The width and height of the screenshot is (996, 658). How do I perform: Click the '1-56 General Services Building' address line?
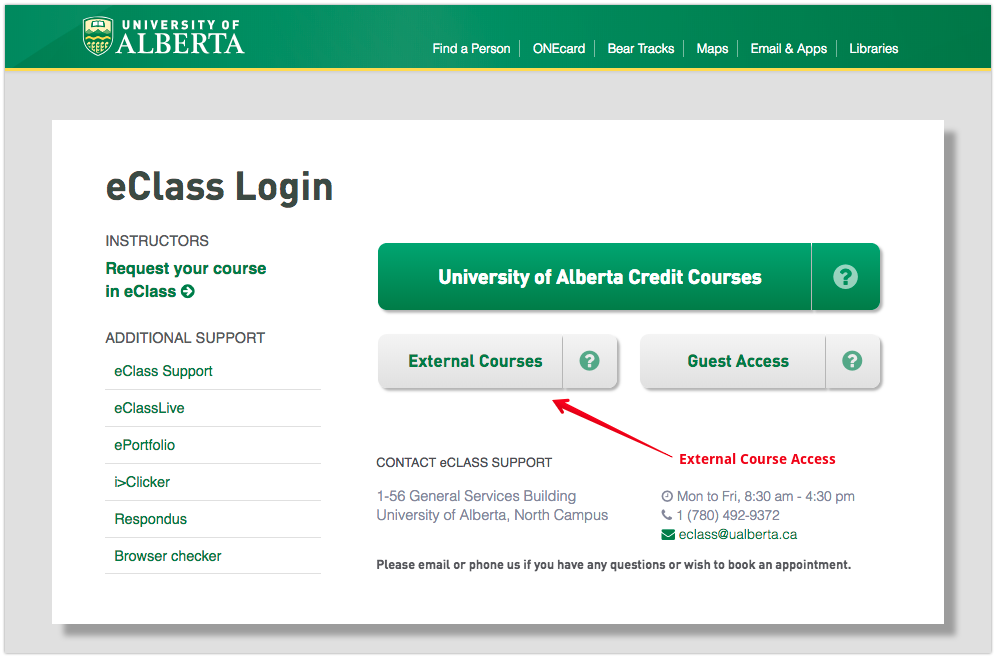[476, 496]
